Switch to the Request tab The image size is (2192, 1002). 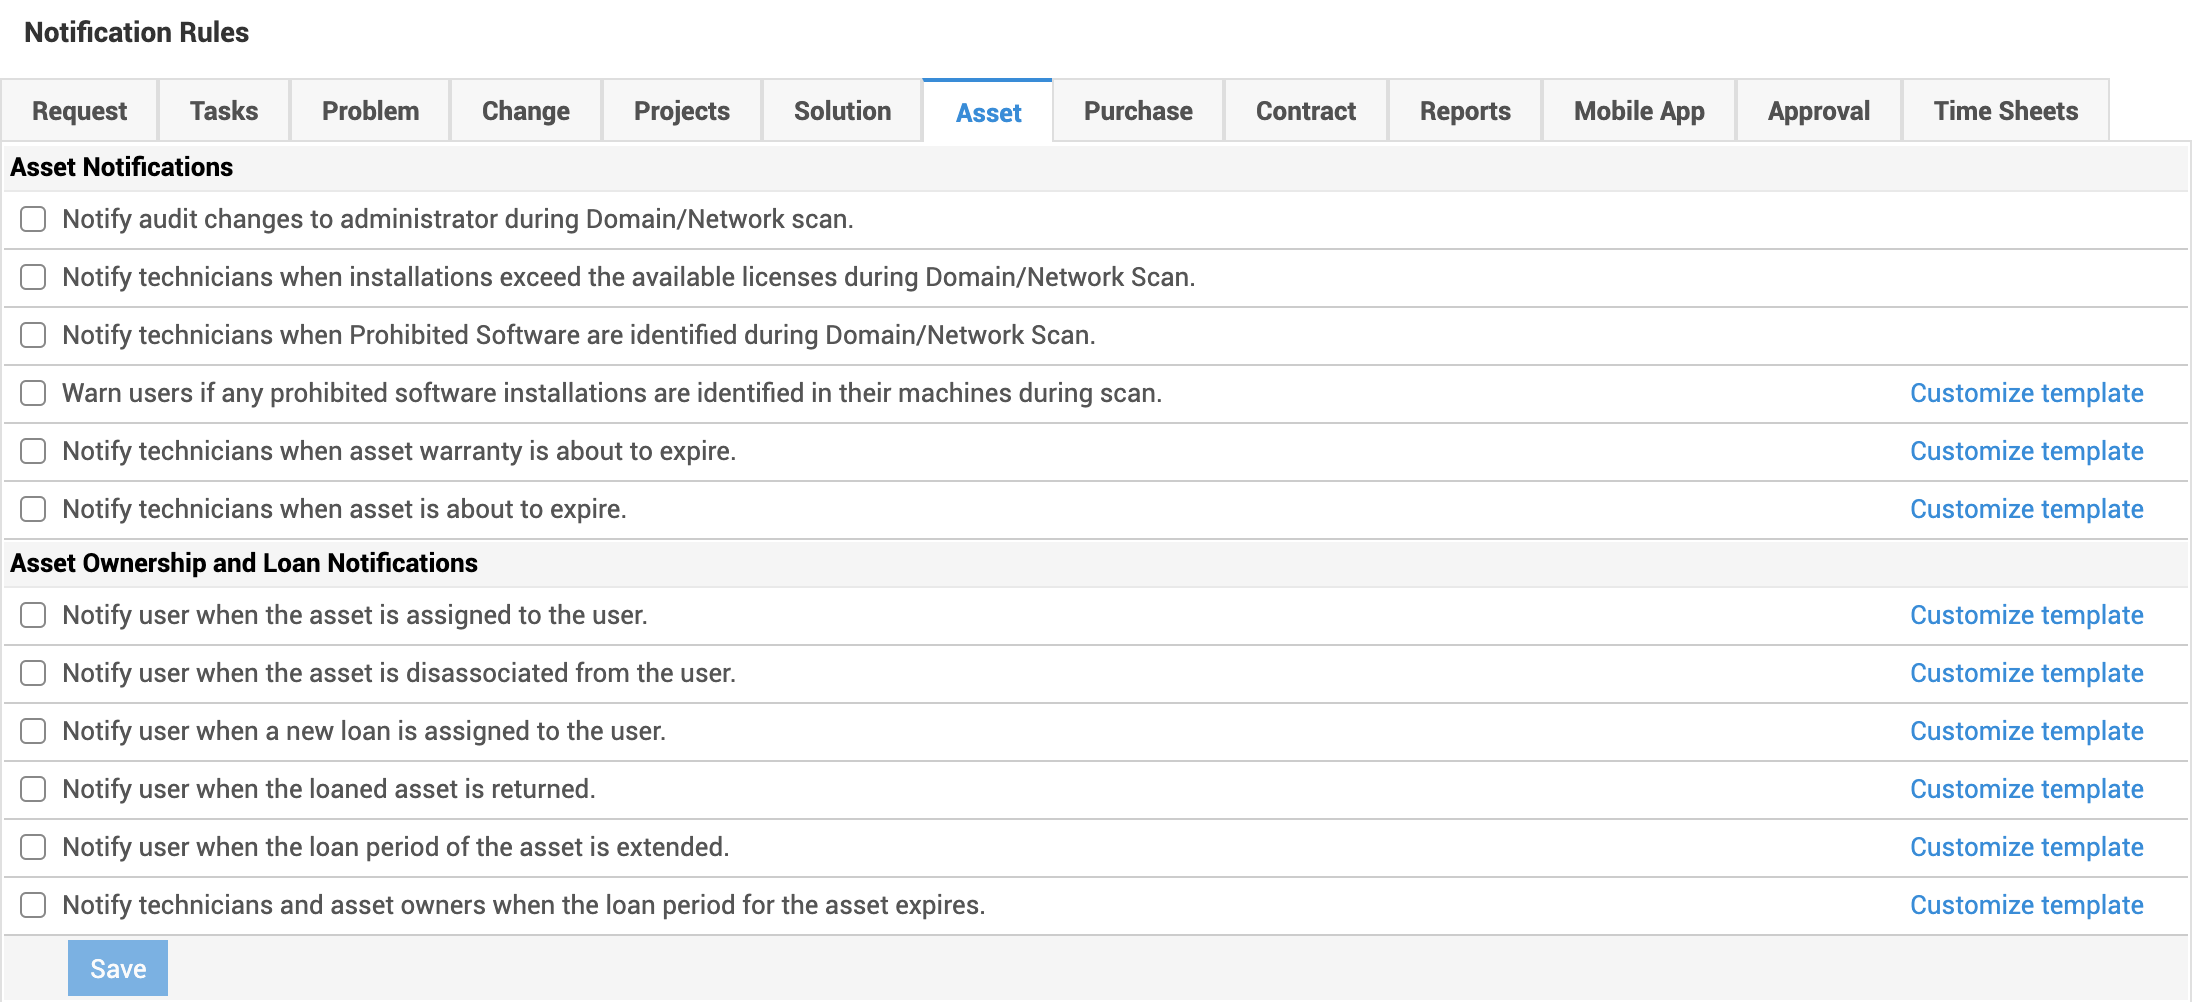[79, 111]
